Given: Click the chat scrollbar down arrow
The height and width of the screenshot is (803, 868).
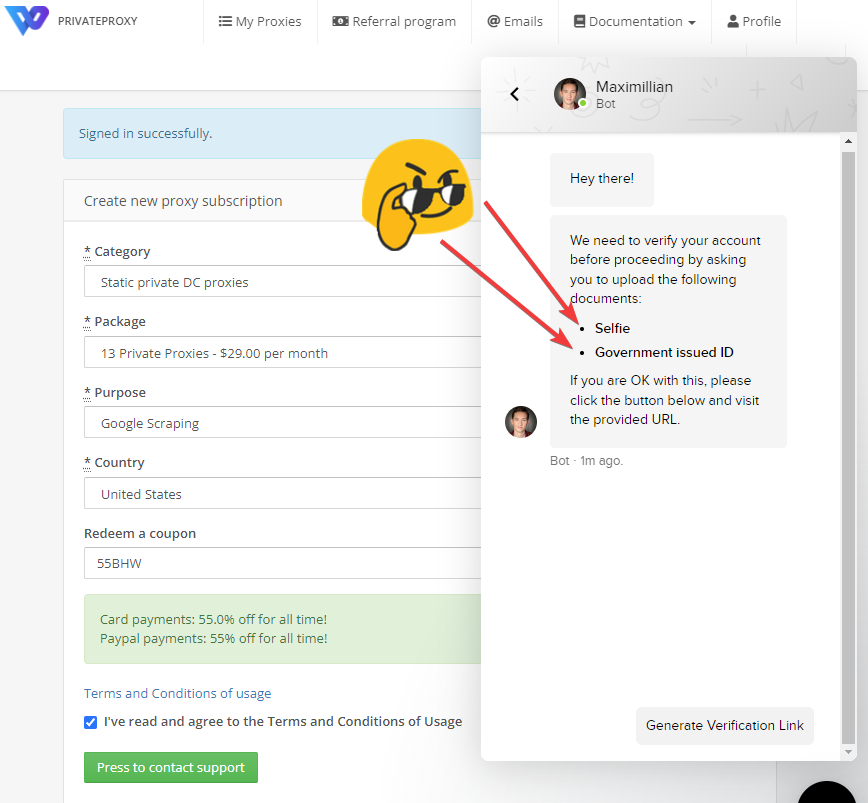Looking at the screenshot, I should coord(848,752).
